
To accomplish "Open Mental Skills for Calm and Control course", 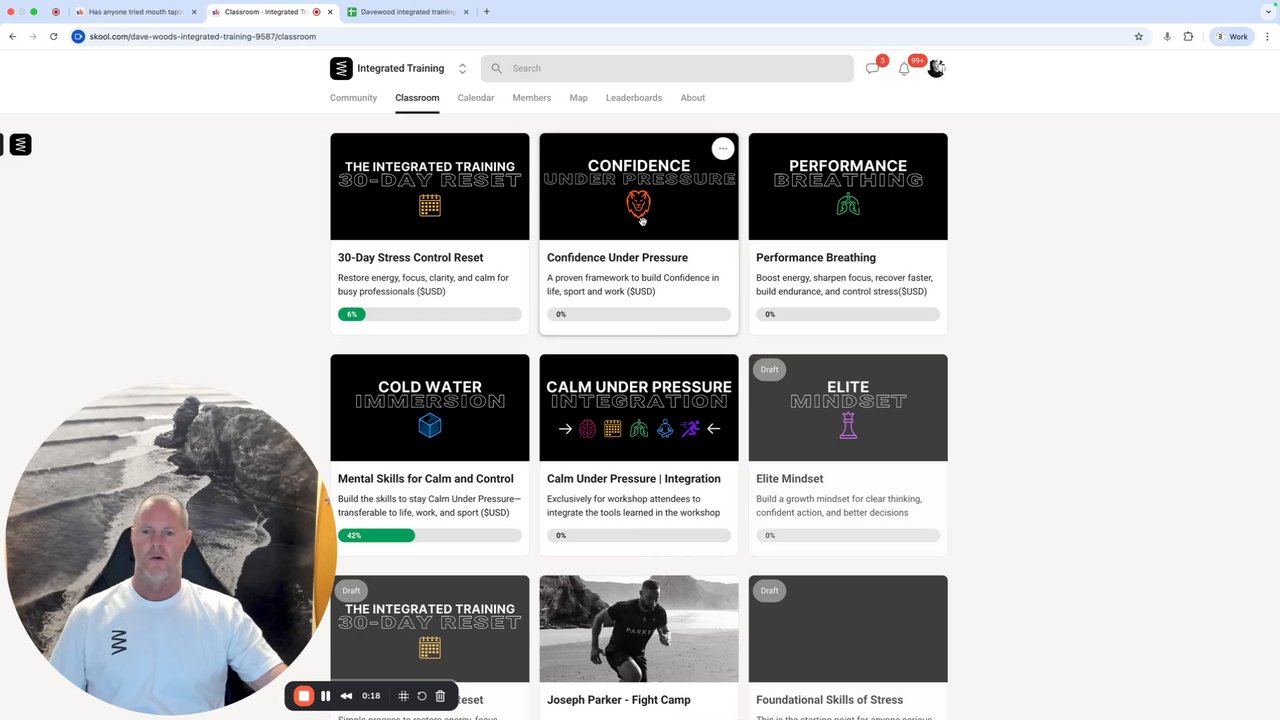I will pyautogui.click(x=426, y=479).
